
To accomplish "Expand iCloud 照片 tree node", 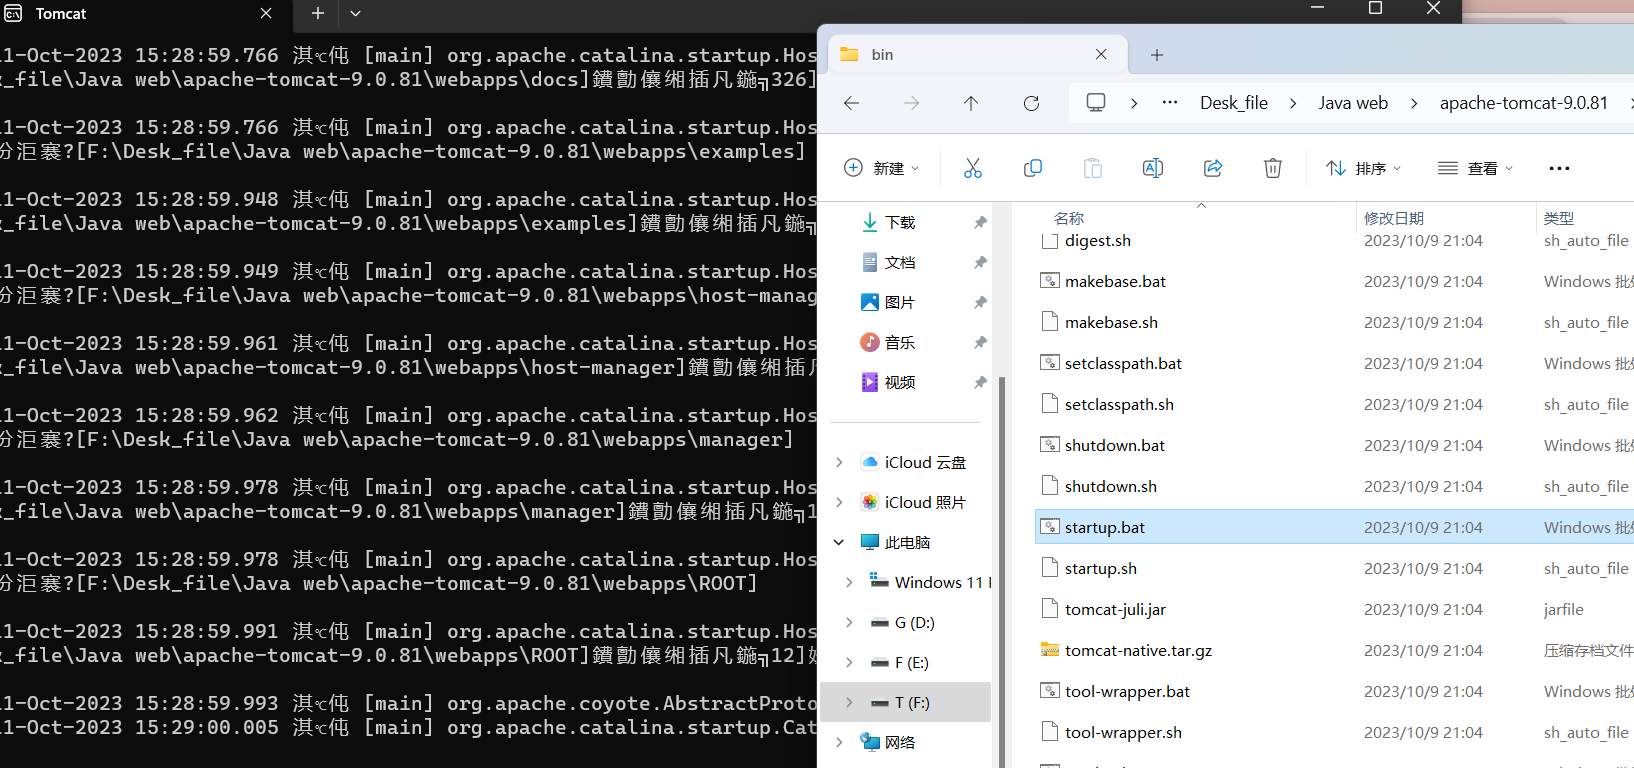I will pos(839,502).
